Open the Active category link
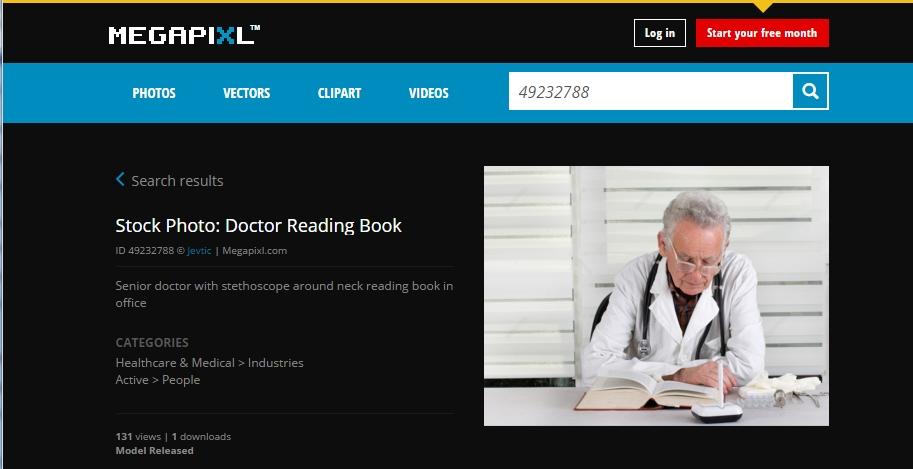 (132, 380)
